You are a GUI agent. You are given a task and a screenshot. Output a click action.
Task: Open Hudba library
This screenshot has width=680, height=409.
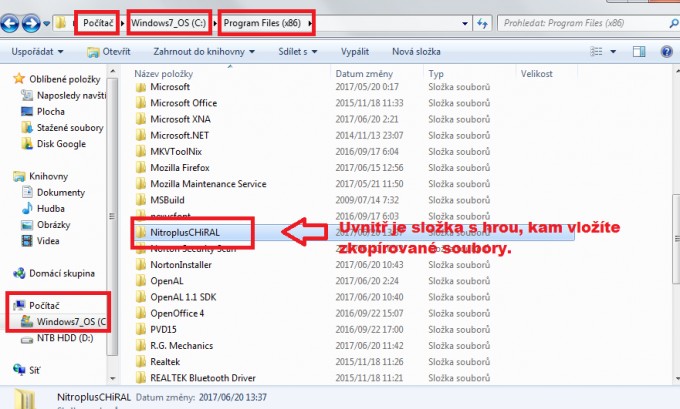(43, 209)
